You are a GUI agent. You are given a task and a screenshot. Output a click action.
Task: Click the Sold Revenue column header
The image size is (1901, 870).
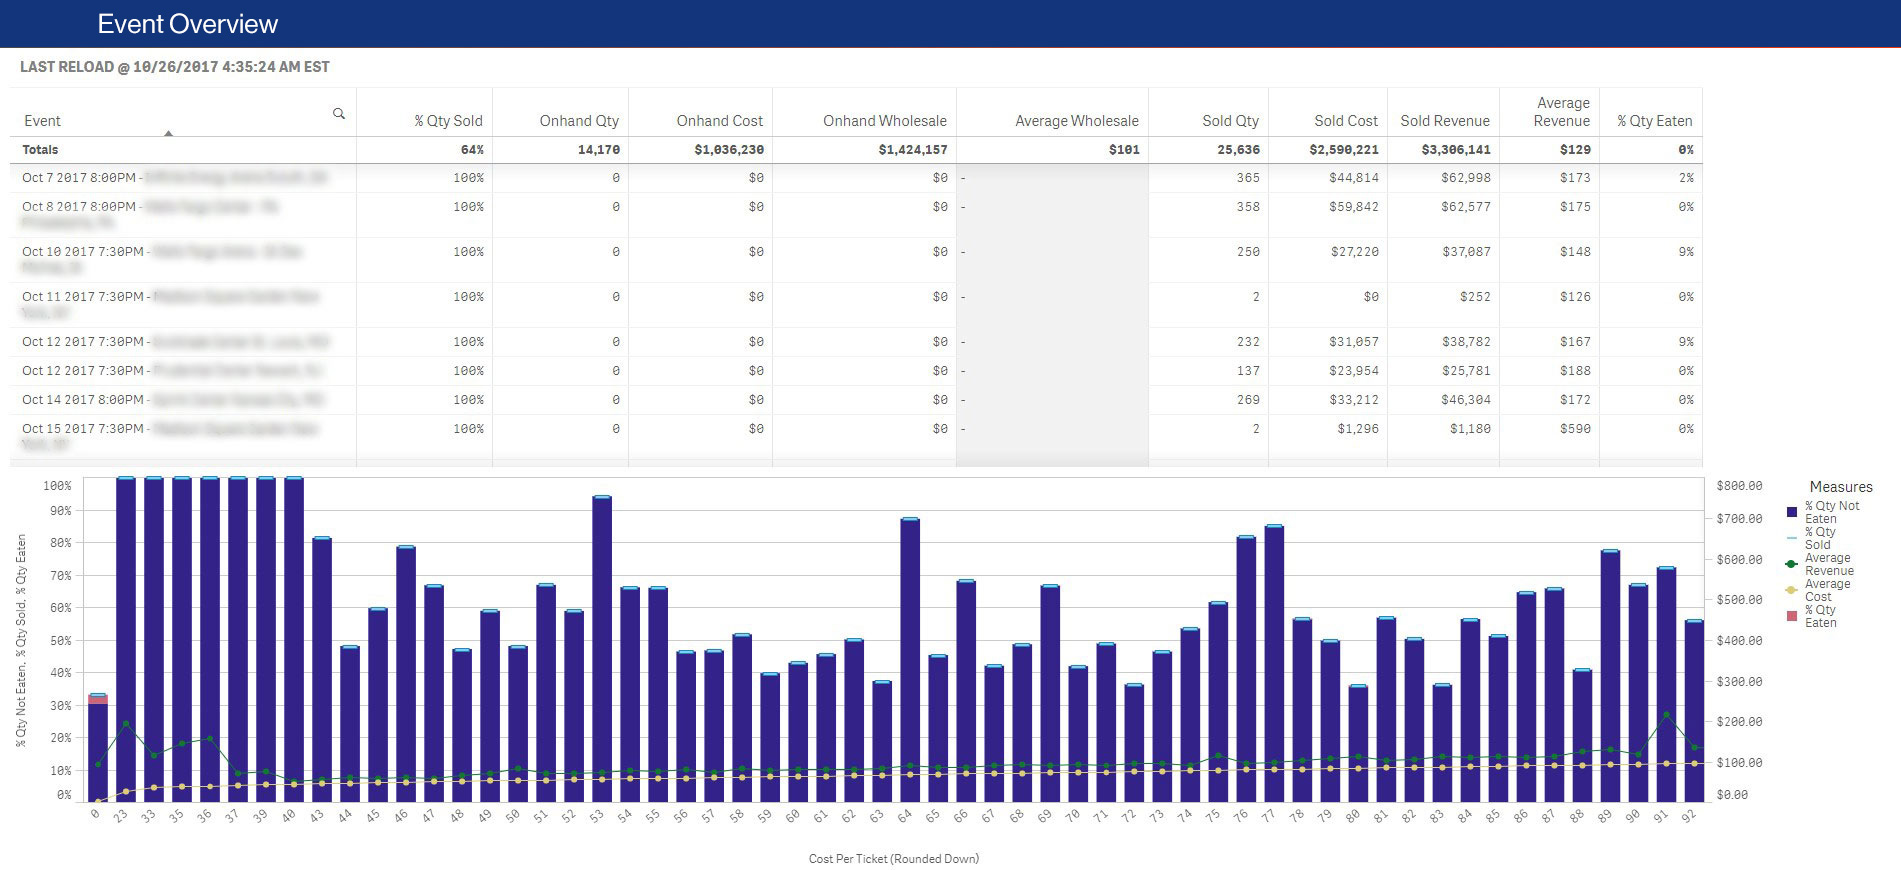click(x=1444, y=121)
